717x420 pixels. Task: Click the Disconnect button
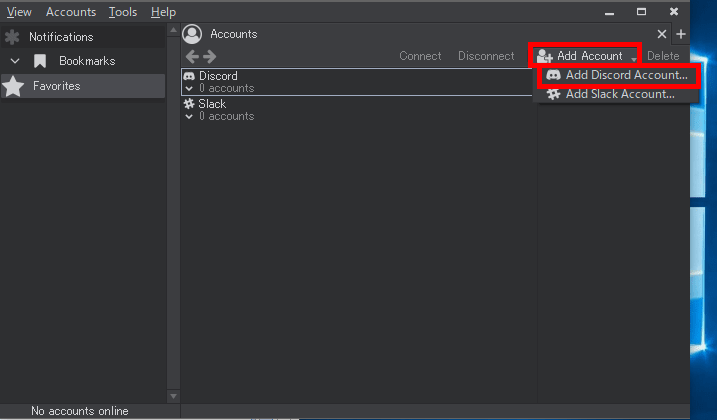tap(486, 56)
